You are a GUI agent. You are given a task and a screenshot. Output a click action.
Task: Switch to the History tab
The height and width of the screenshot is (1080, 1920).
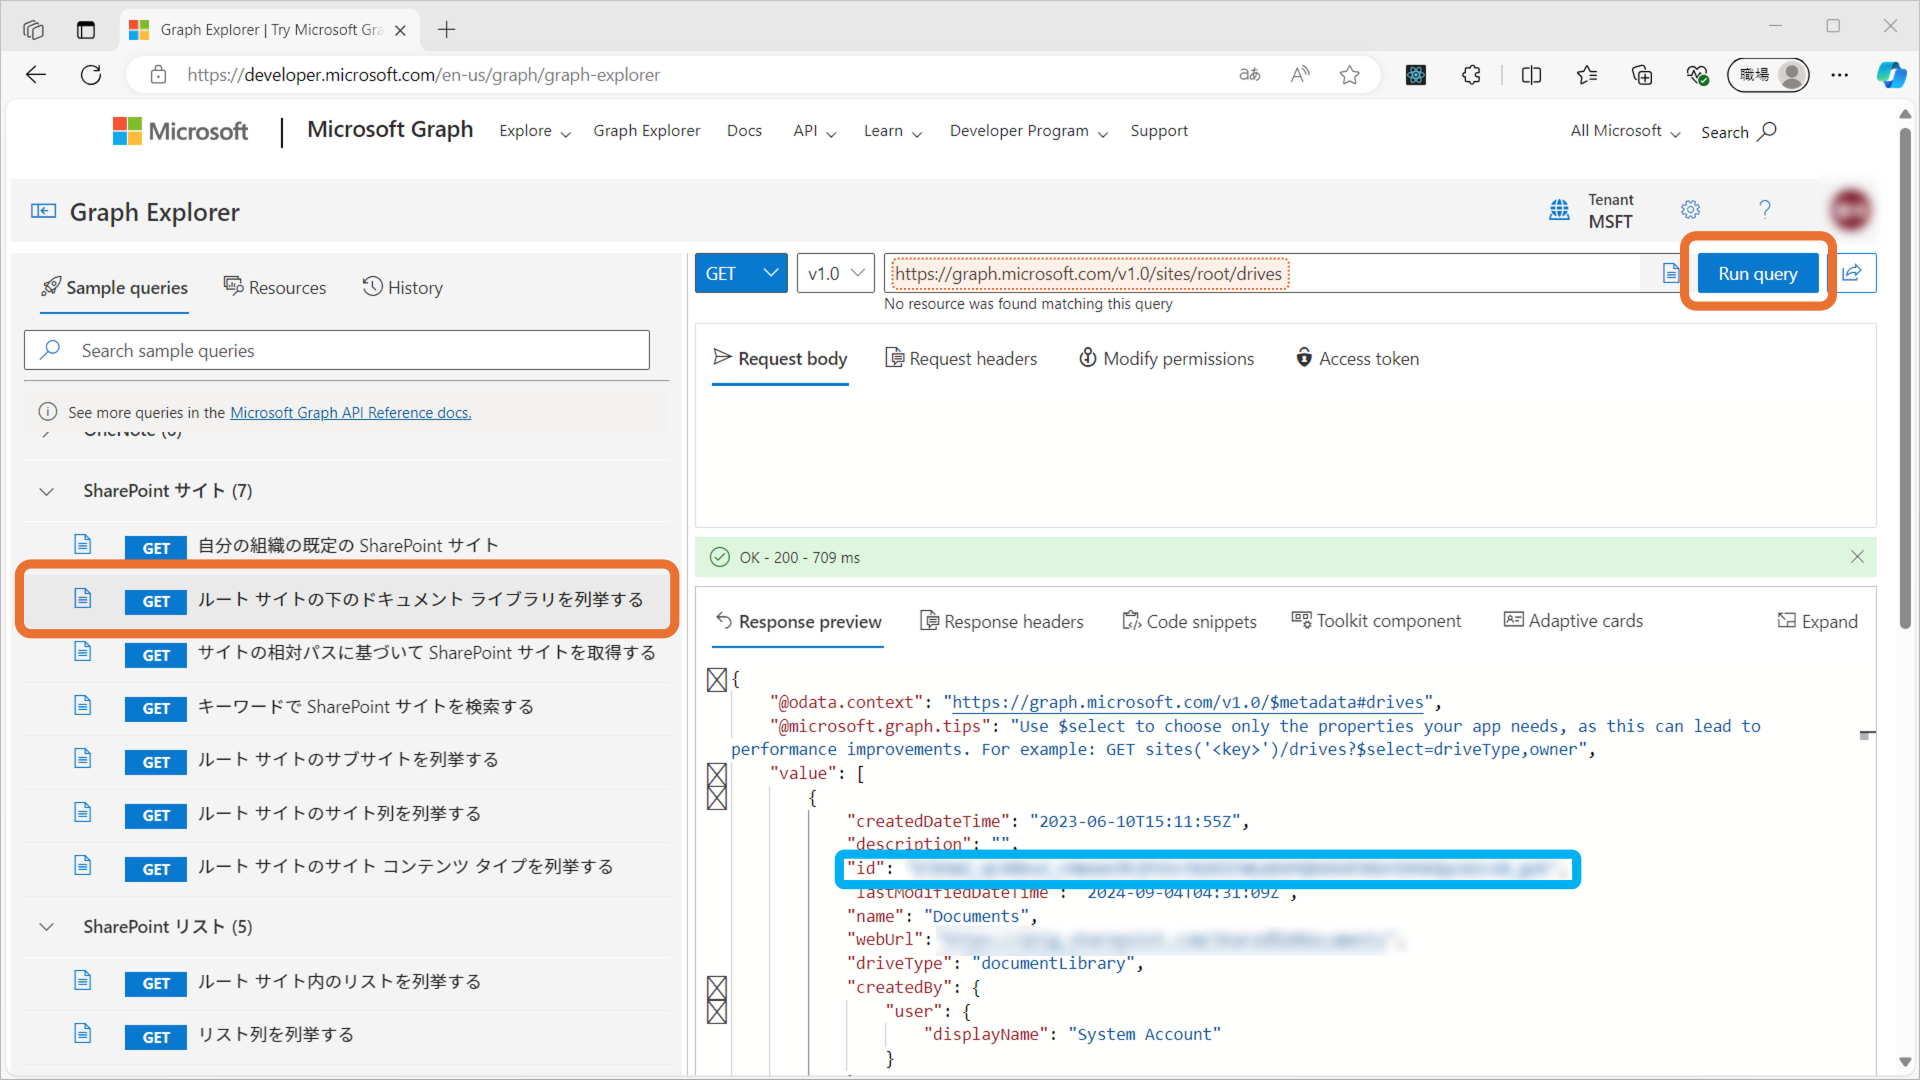(402, 288)
